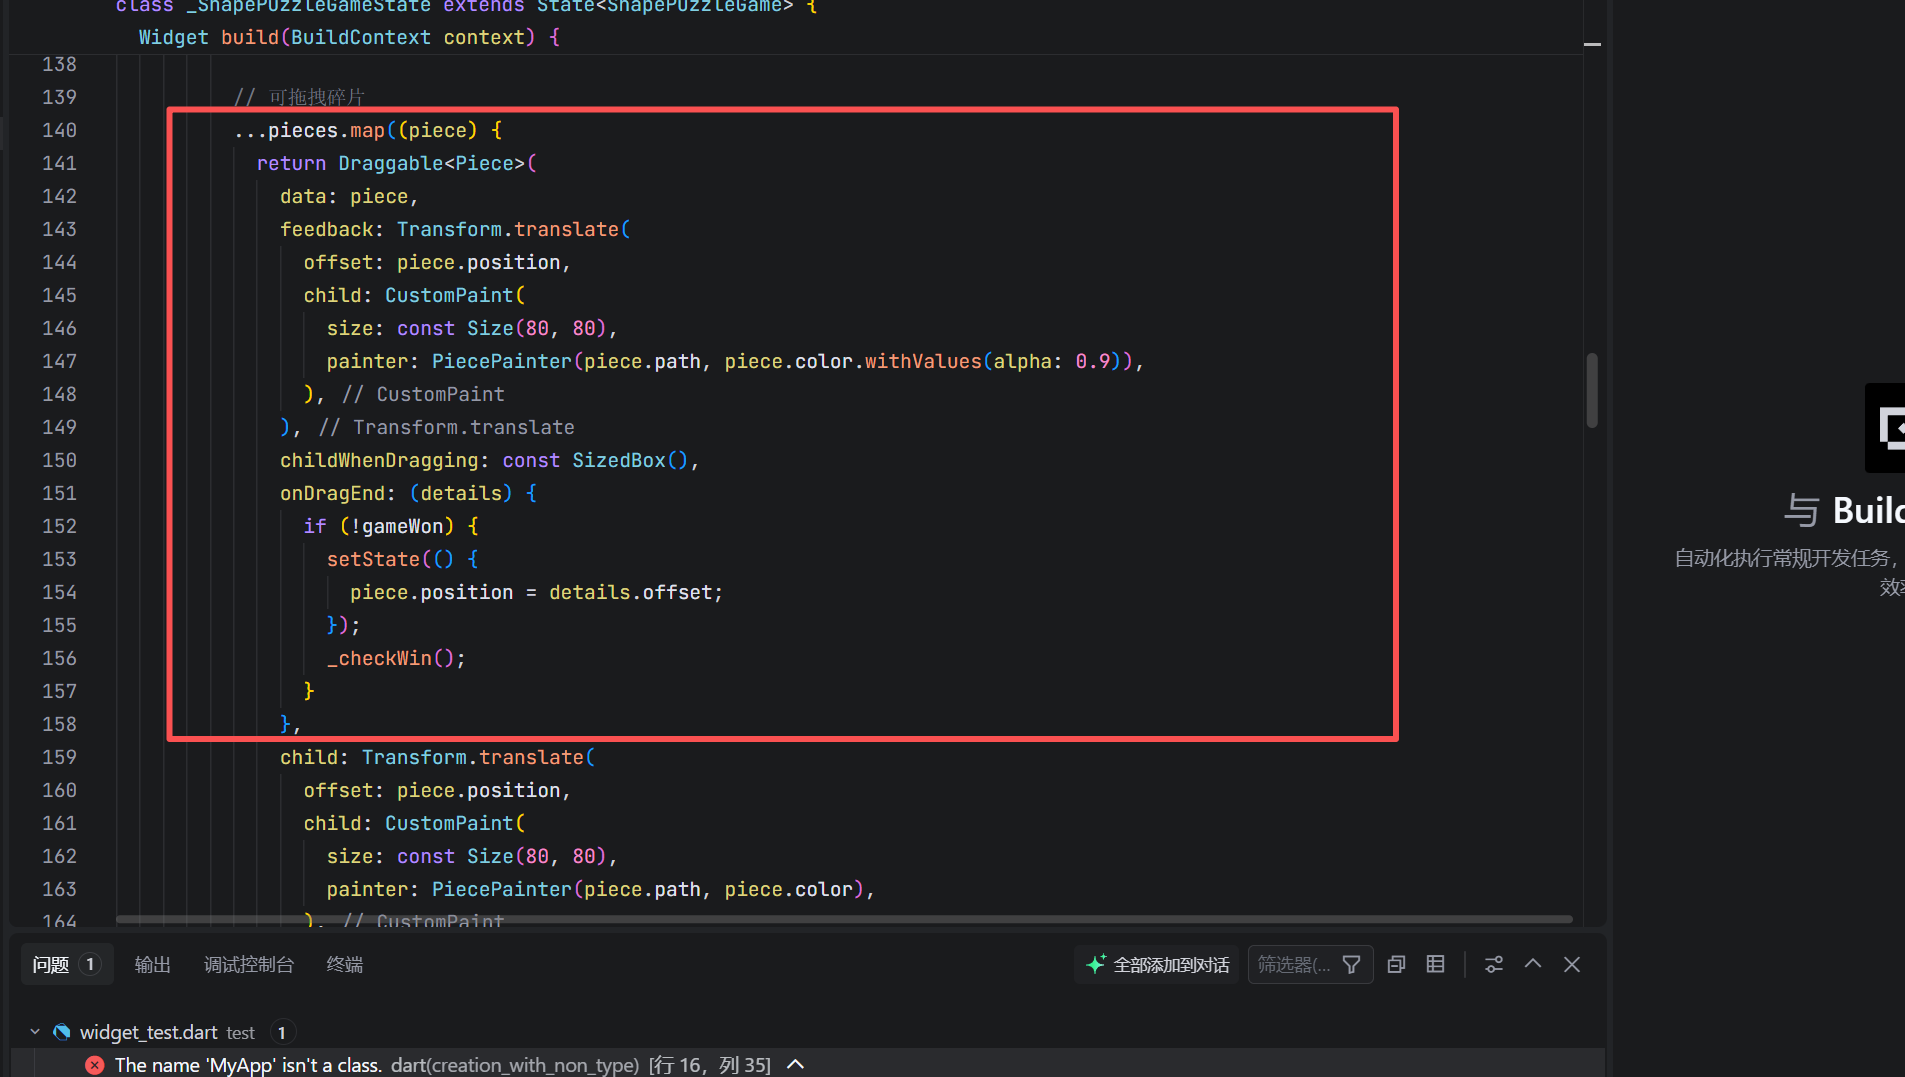The height and width of the screenshot is (1077, 1905).
Task: Click sticky header 'Widget build(BuildContext context)'
Action: pyautogui.click(x=349, y=37)
